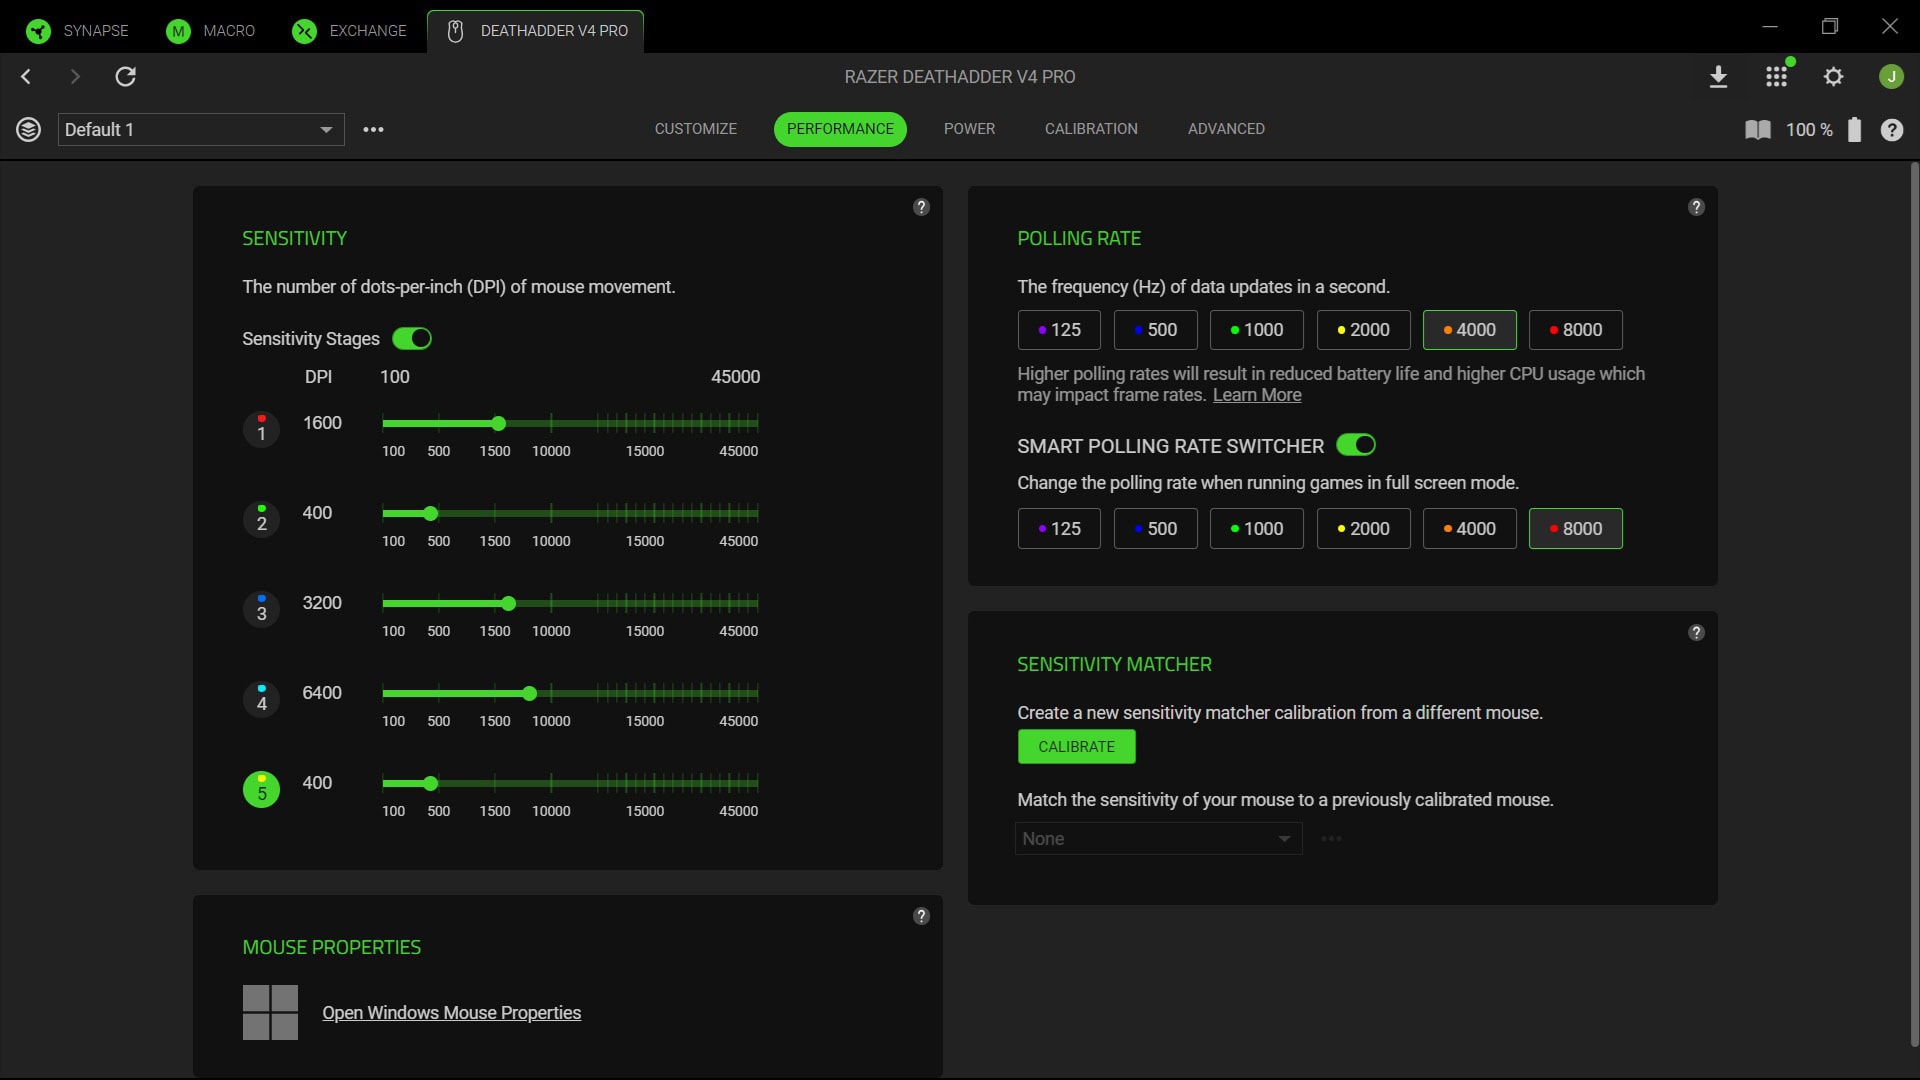Open the Advanced section

1226,129
